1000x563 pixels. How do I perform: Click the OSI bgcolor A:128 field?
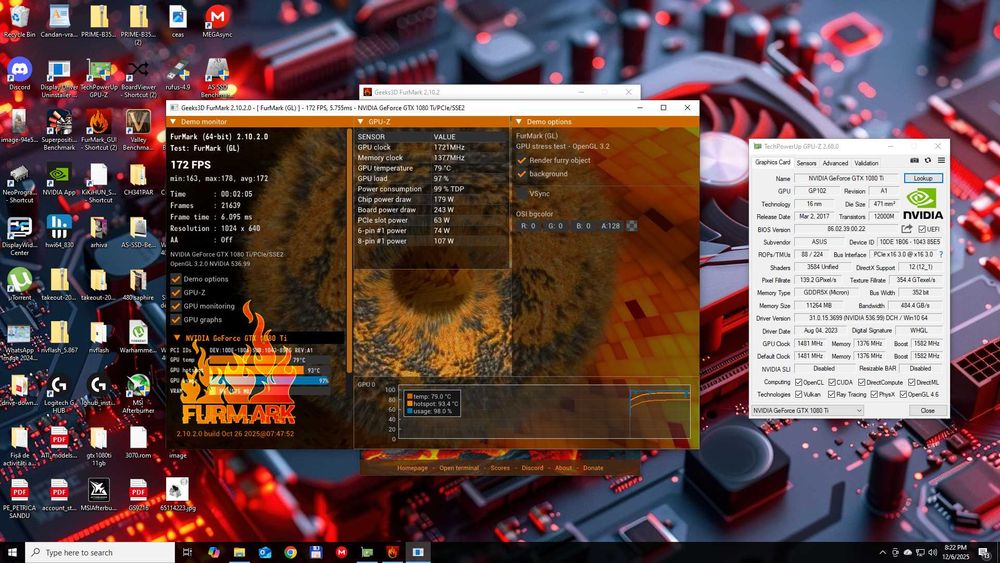click(x=610, y=226)
